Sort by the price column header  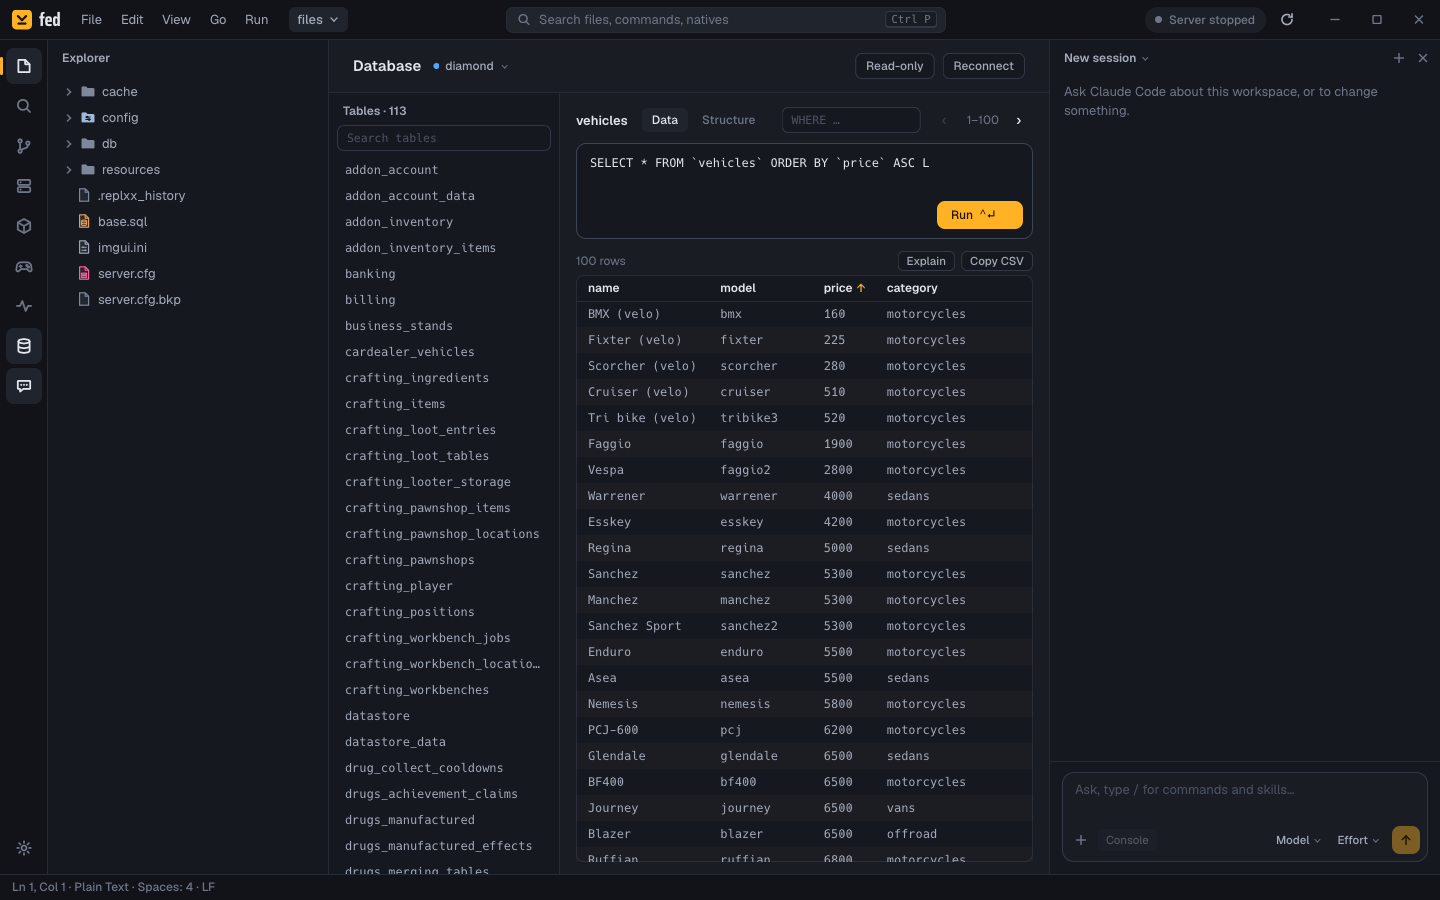844,288
